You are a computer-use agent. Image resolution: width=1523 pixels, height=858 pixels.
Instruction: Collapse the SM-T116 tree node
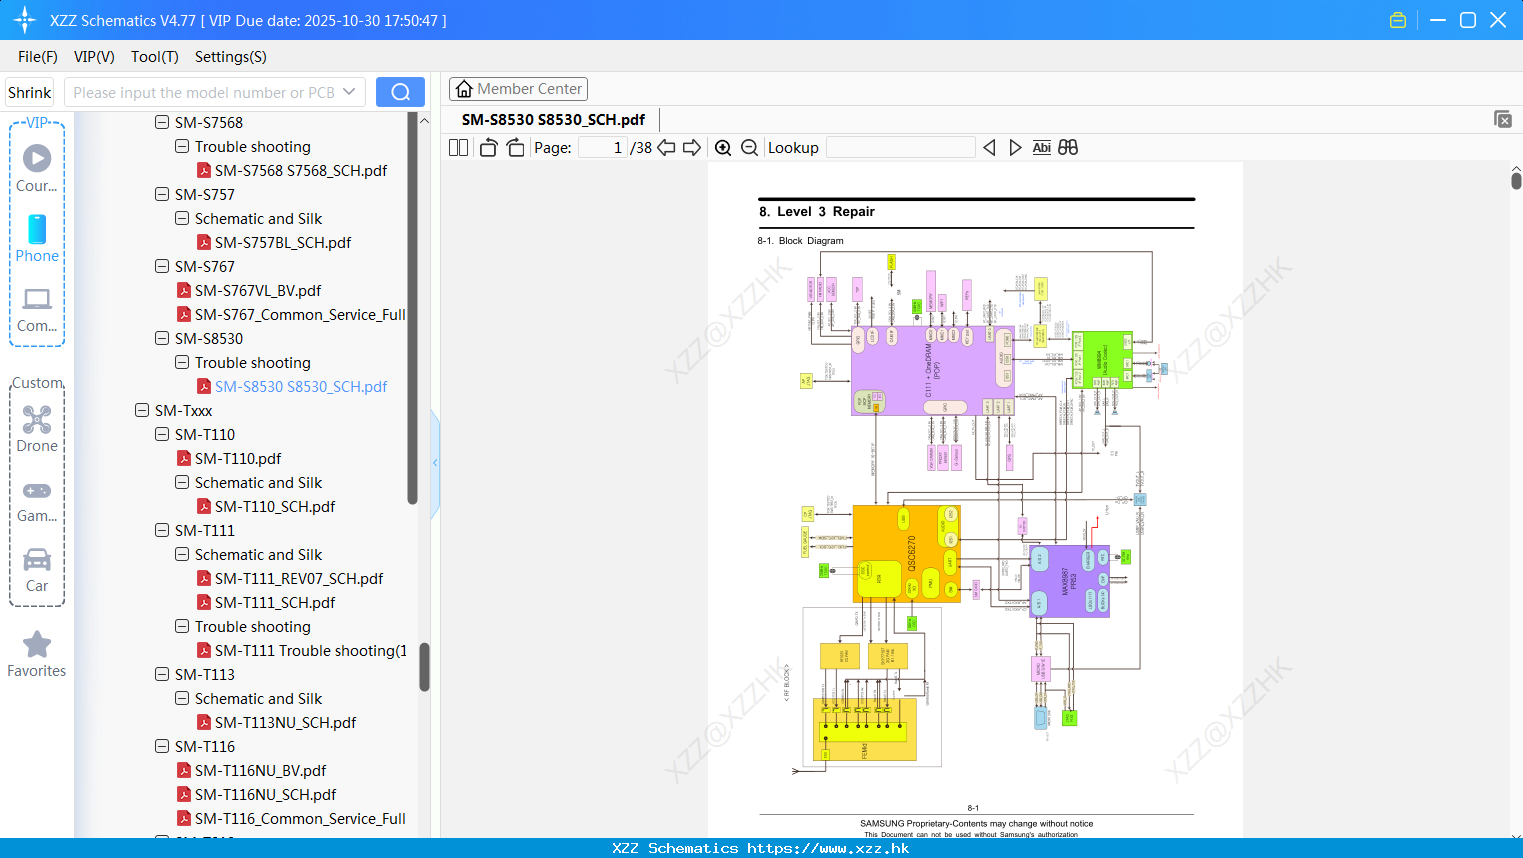(162, 747)
